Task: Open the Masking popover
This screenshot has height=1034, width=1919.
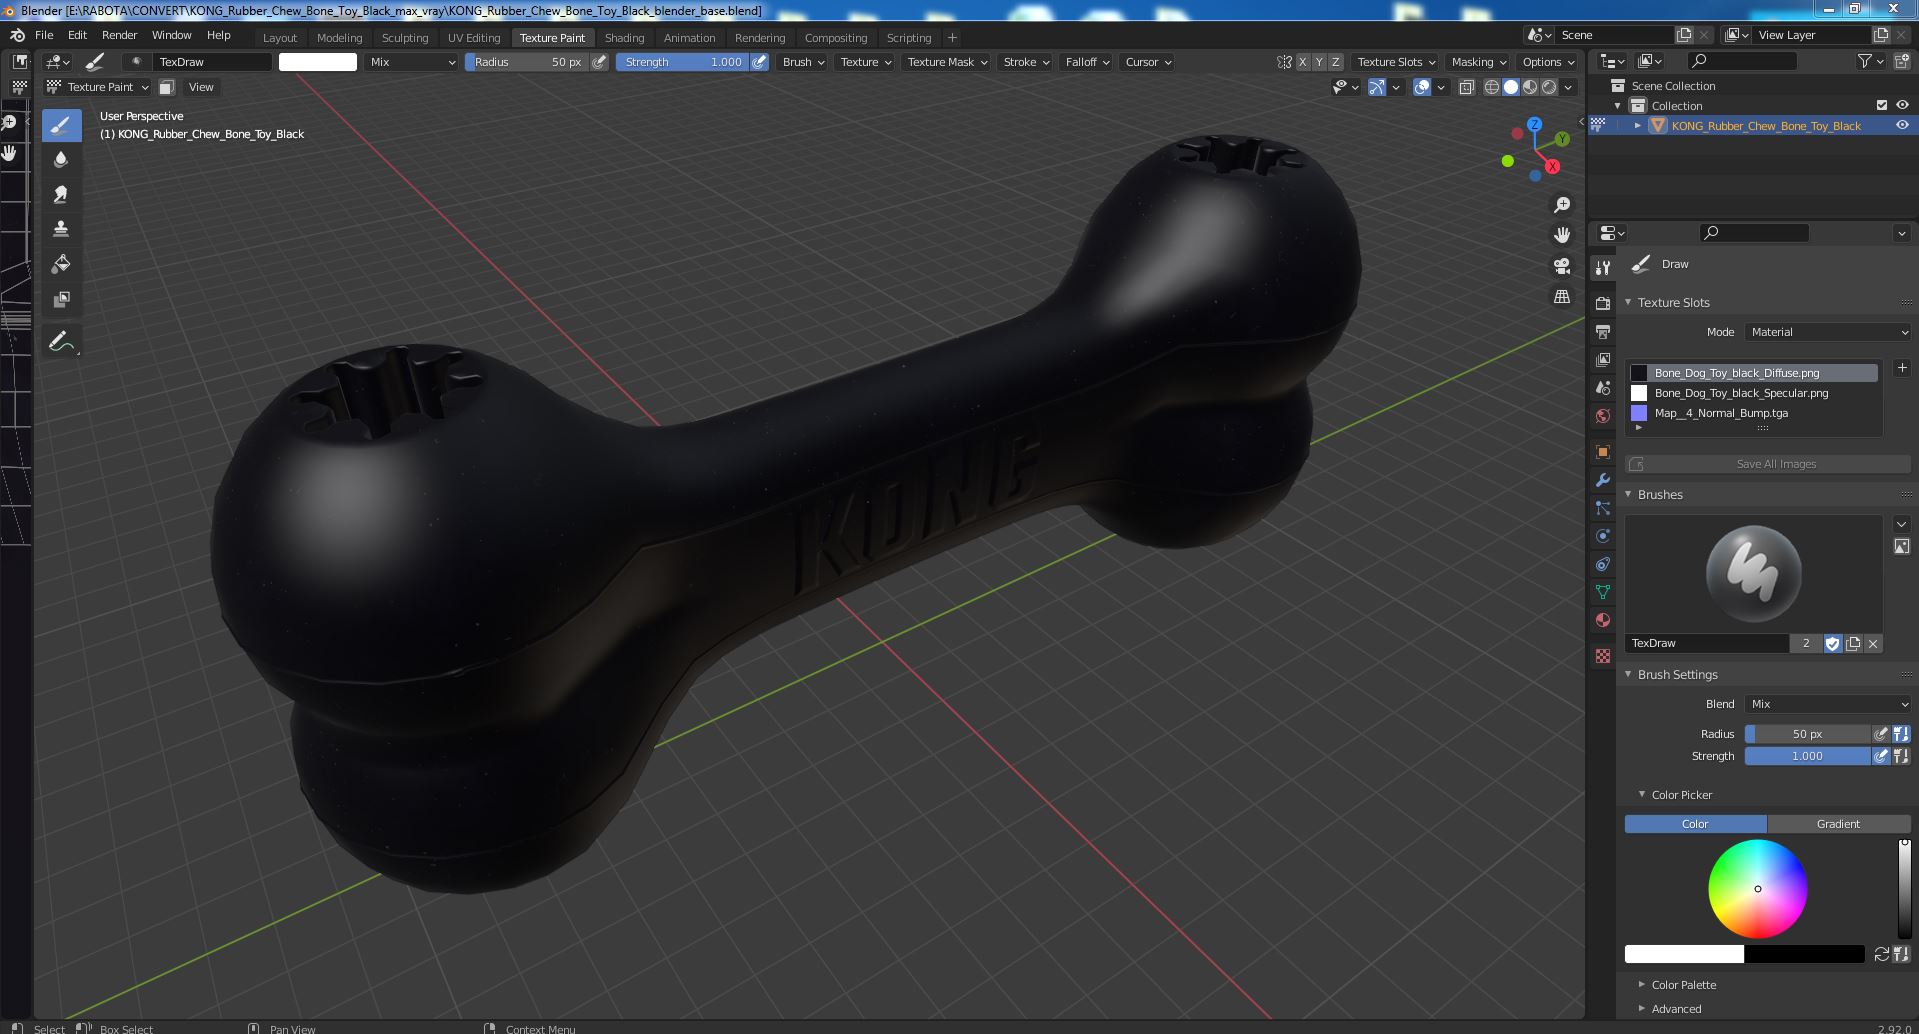Action: coord(1478,62)
